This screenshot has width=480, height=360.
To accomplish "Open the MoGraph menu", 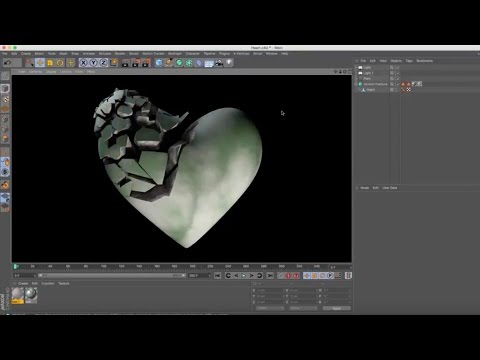I will click(175, 54).
